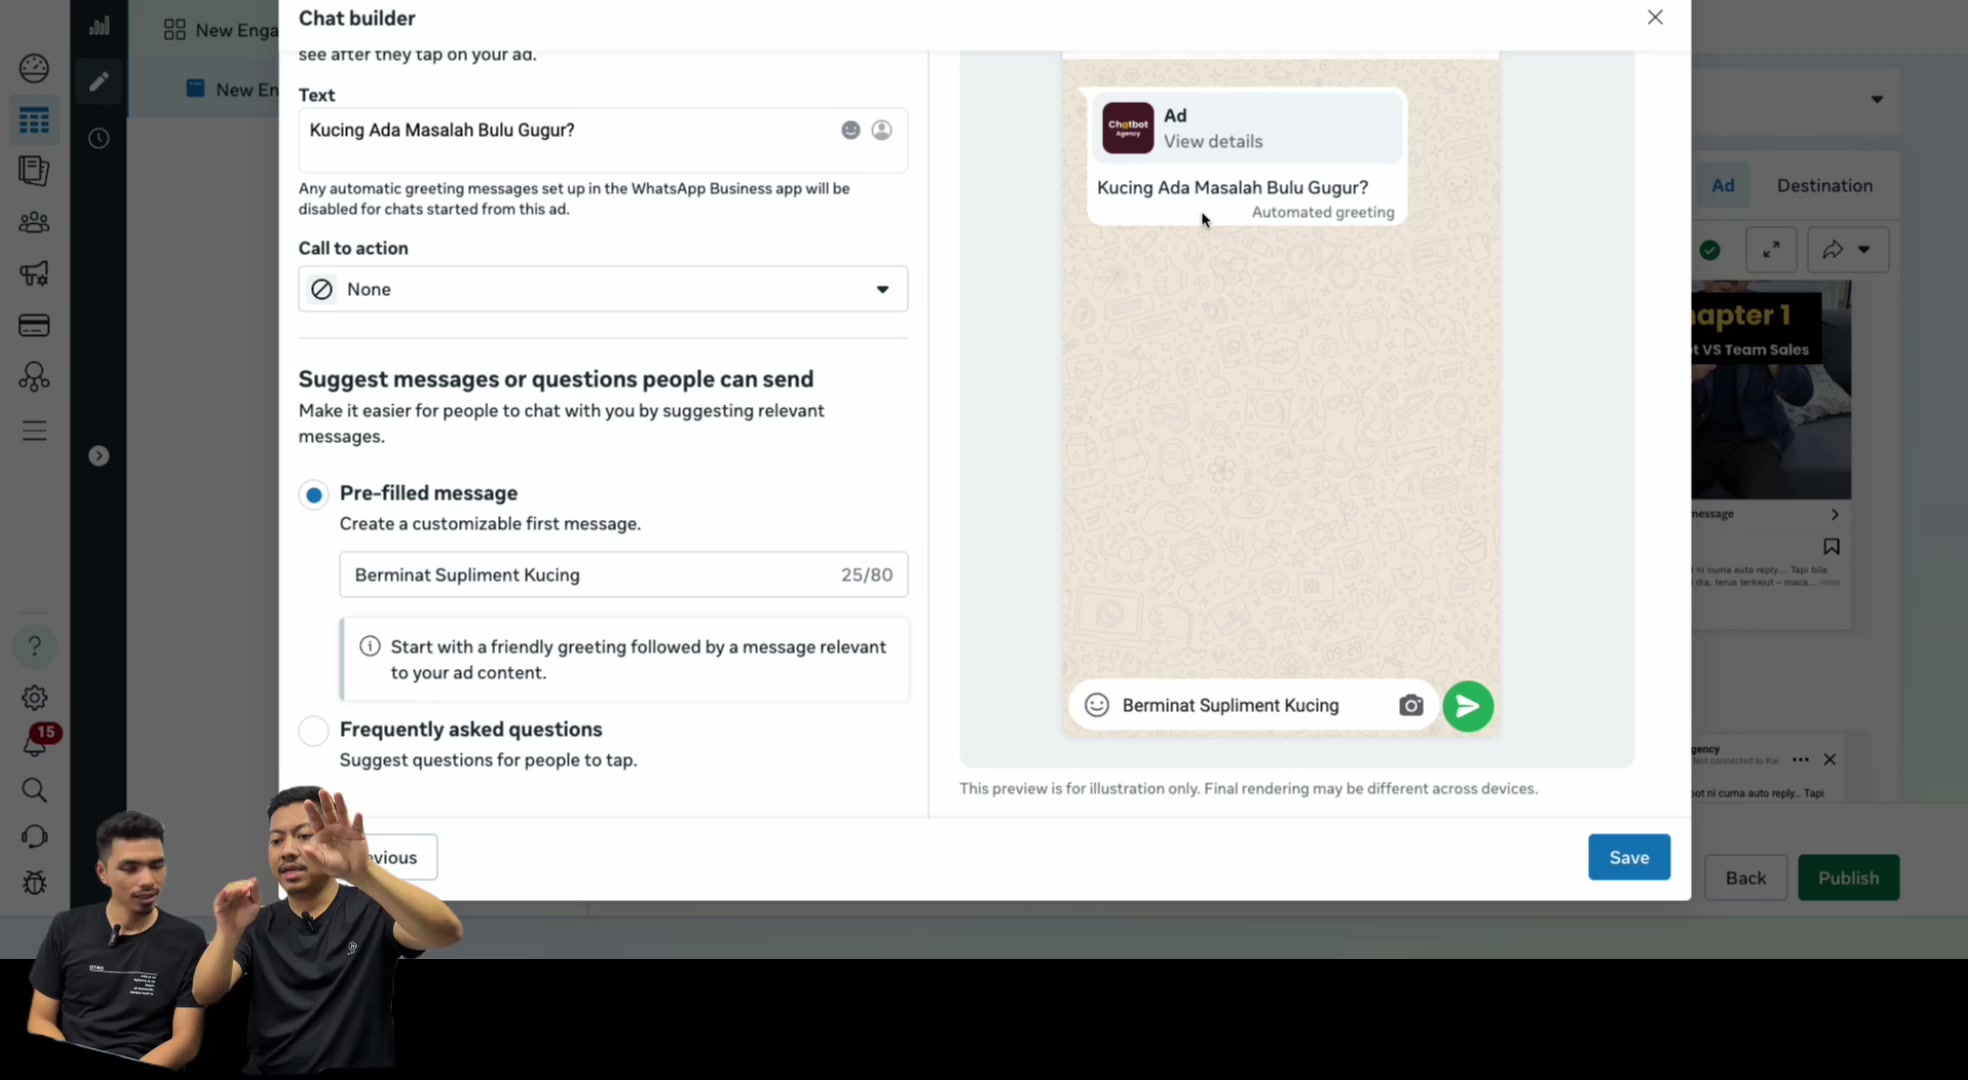Expand the ad preview to fullscreen
The height and width of the screenshot is (1080, 1968).
1771,250
